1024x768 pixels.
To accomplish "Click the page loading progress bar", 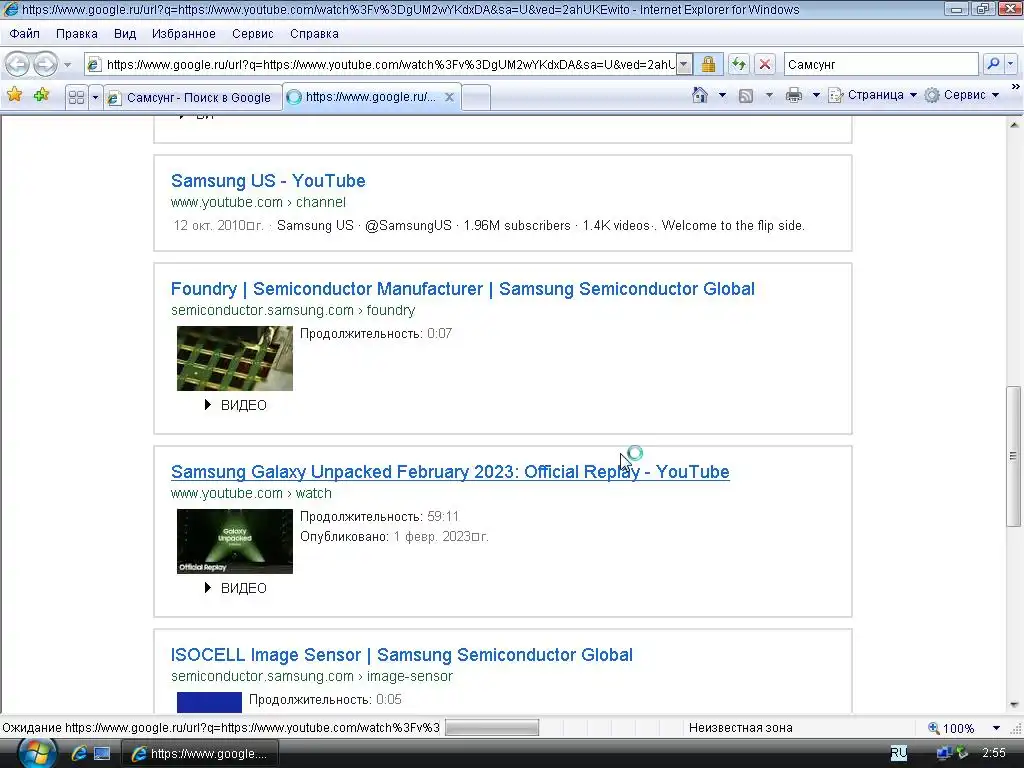I will [x=492, y=728].
